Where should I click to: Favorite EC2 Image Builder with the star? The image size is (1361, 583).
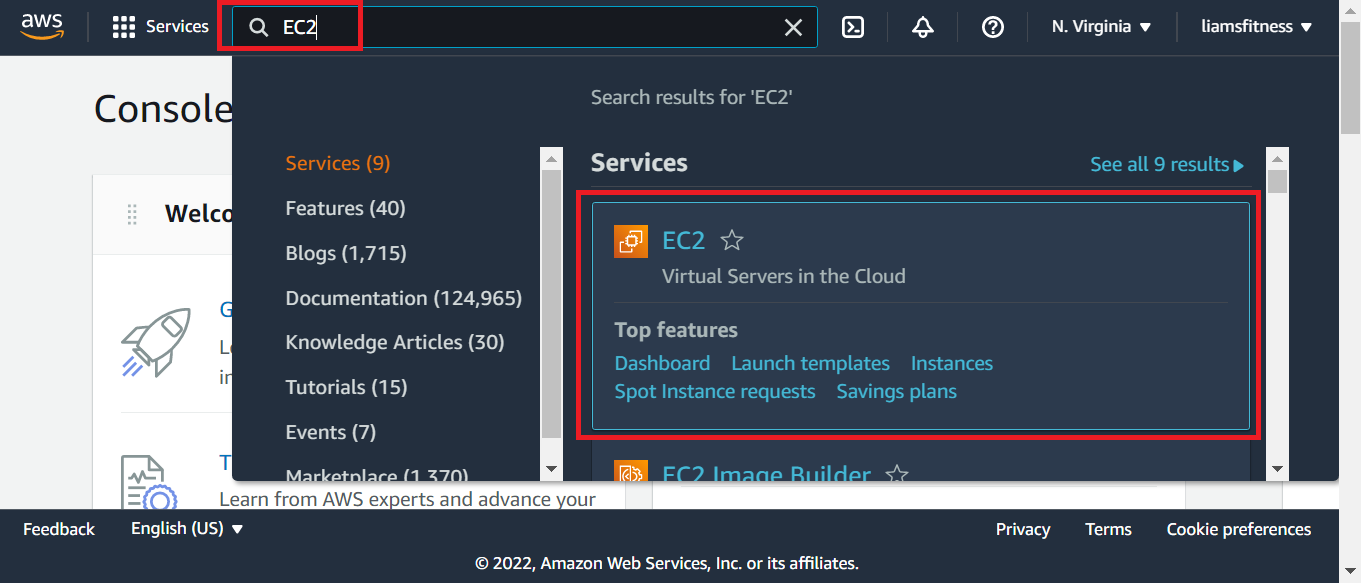pyautogui.click(x=897, y=474)
